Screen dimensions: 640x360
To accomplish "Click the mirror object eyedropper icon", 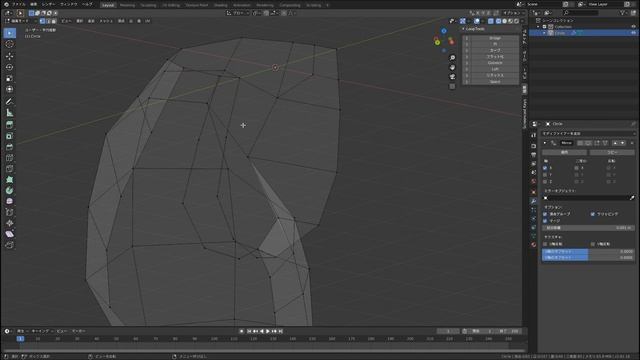I will (x=632, y=198).
